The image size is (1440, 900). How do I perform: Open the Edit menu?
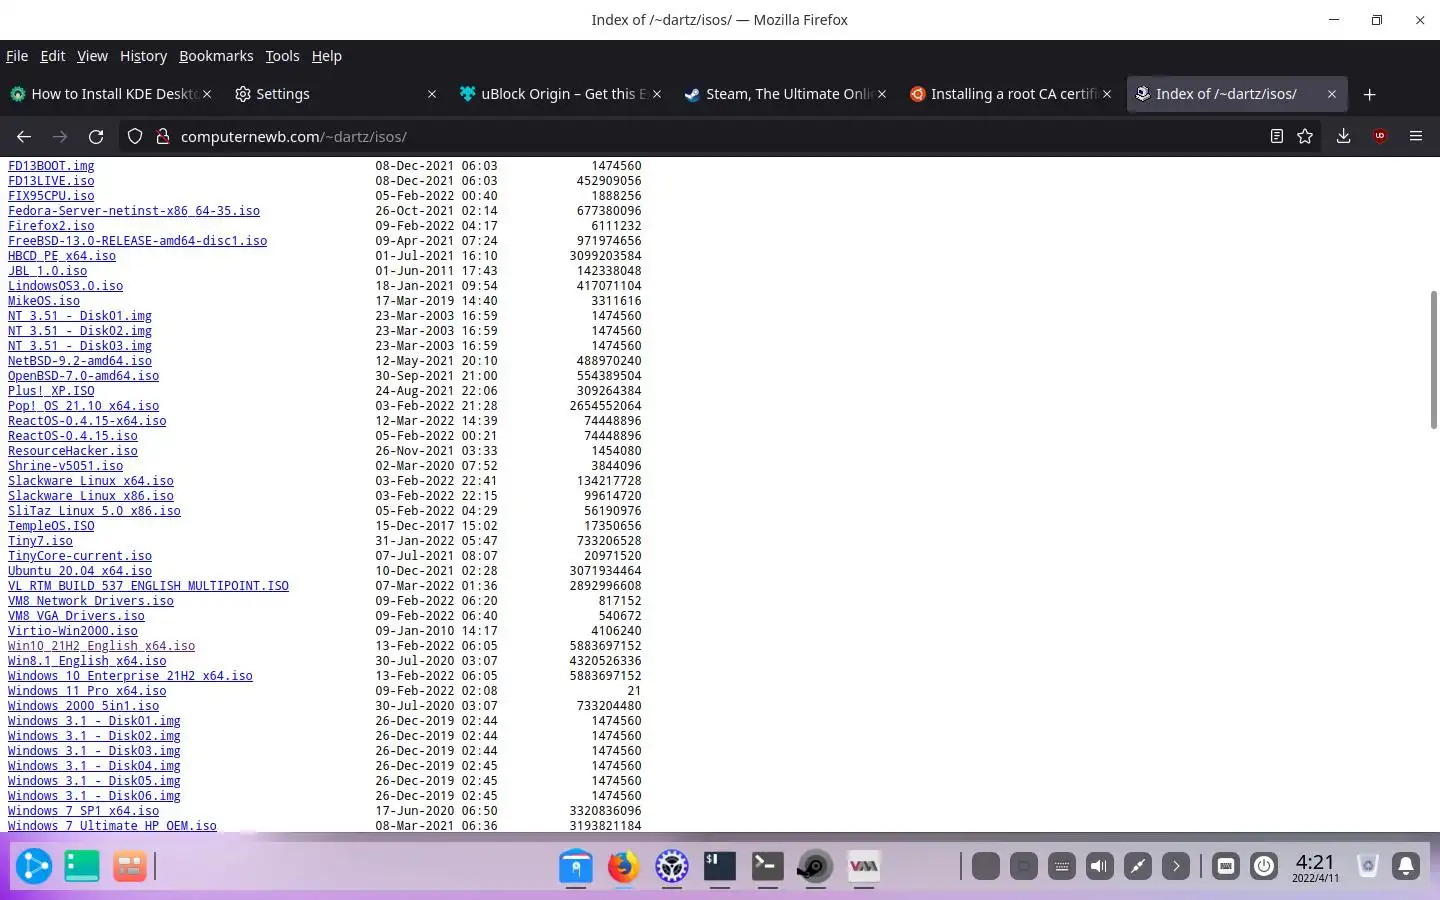pos(52,56)
